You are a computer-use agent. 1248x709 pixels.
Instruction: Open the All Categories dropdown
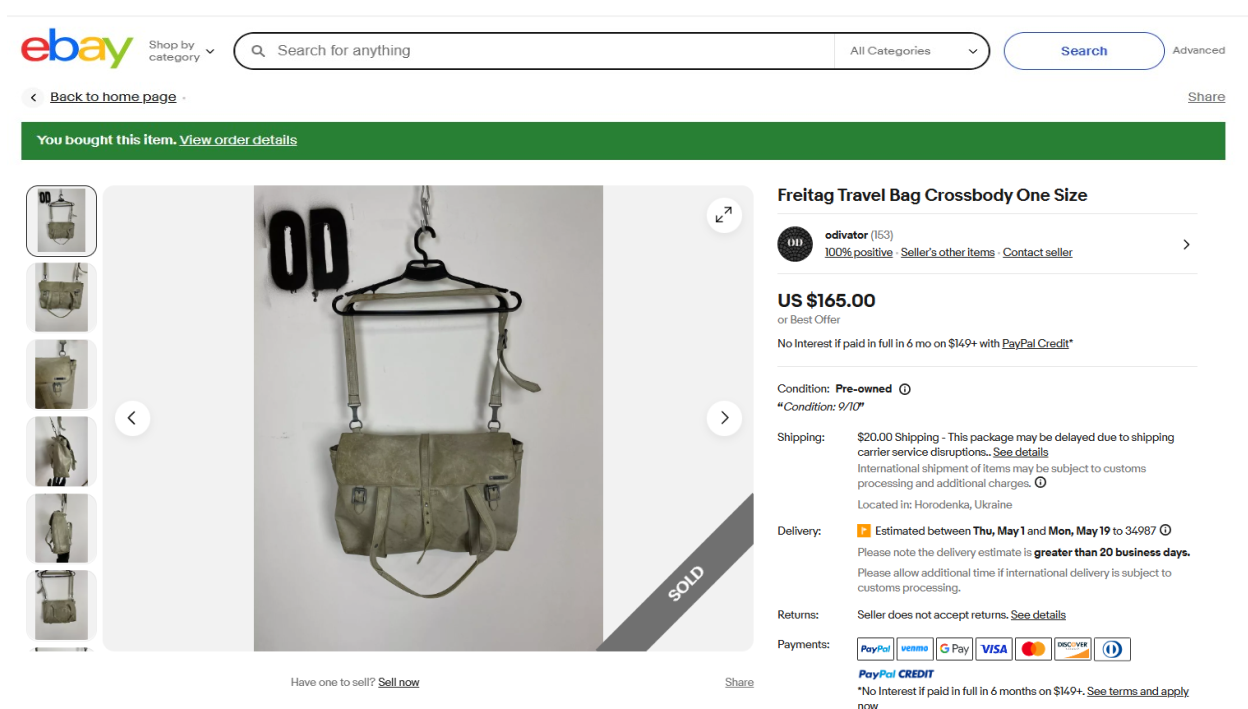(912, 51)
